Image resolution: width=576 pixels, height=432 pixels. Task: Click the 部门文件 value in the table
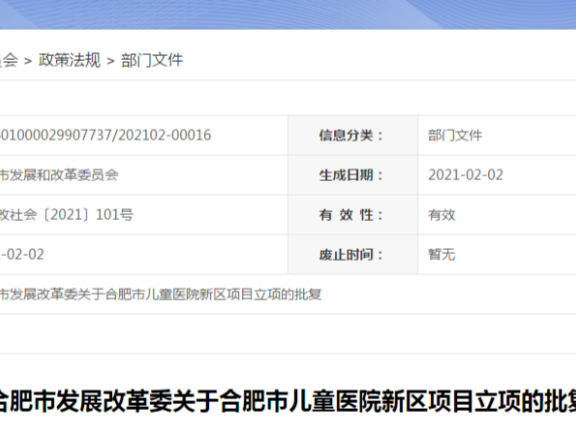click(455, 136)
